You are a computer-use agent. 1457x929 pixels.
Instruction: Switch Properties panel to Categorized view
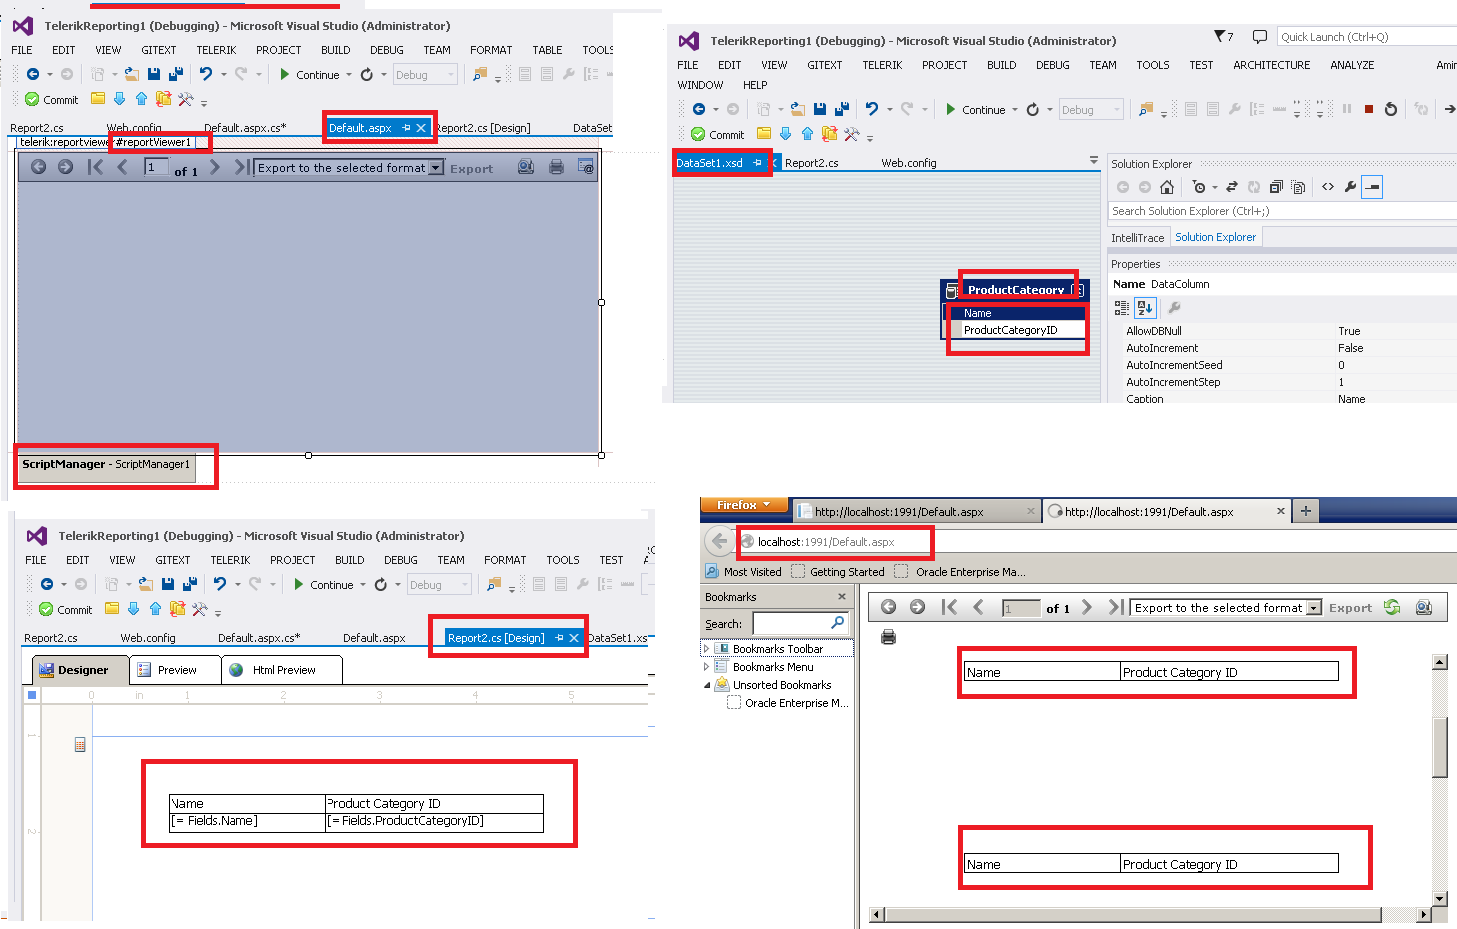point(1122,308)
